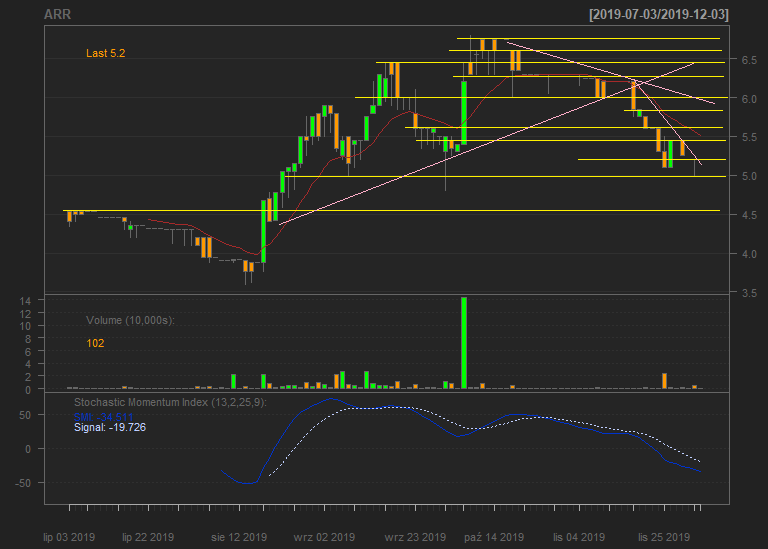Click the 6 volume axis label
Viewport: 768px width, 549px height.
(28, 352)
